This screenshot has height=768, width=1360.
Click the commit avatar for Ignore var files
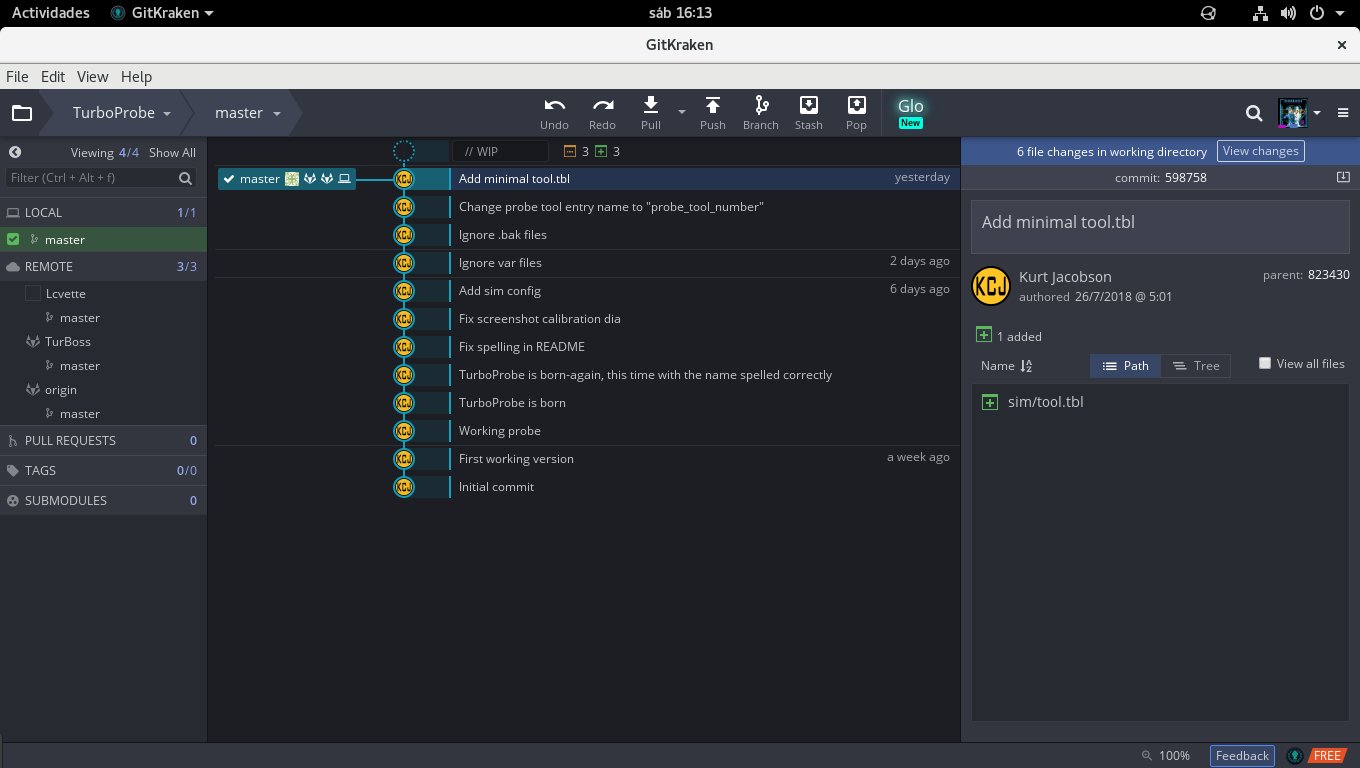point(404,263)
